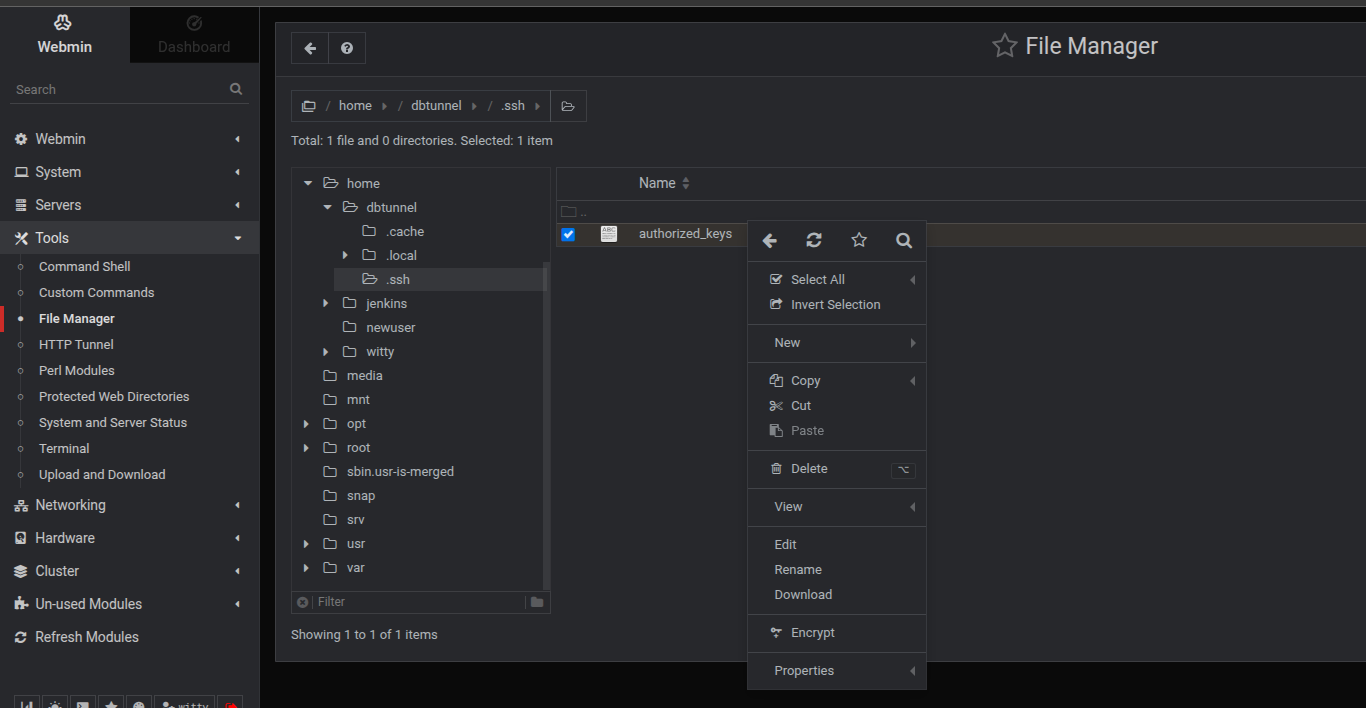
Task: Log out via the red icon in the bottom bar
Action: [x=231, y=703]
